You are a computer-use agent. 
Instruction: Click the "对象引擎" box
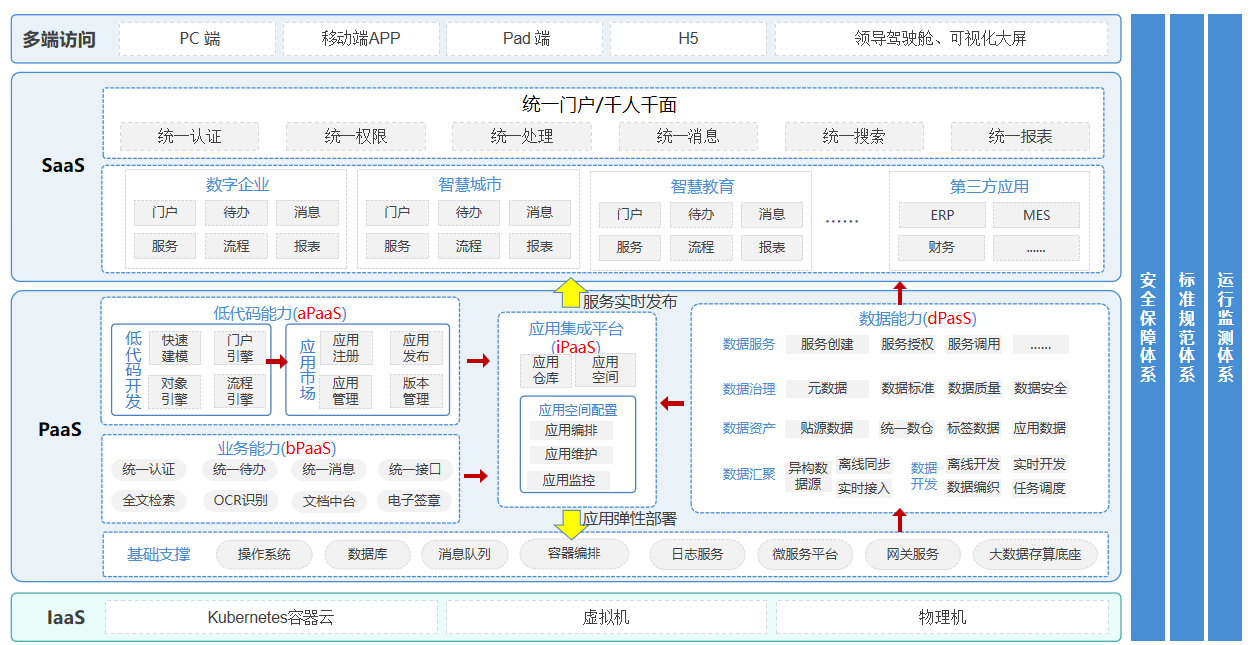click(175, 391)
